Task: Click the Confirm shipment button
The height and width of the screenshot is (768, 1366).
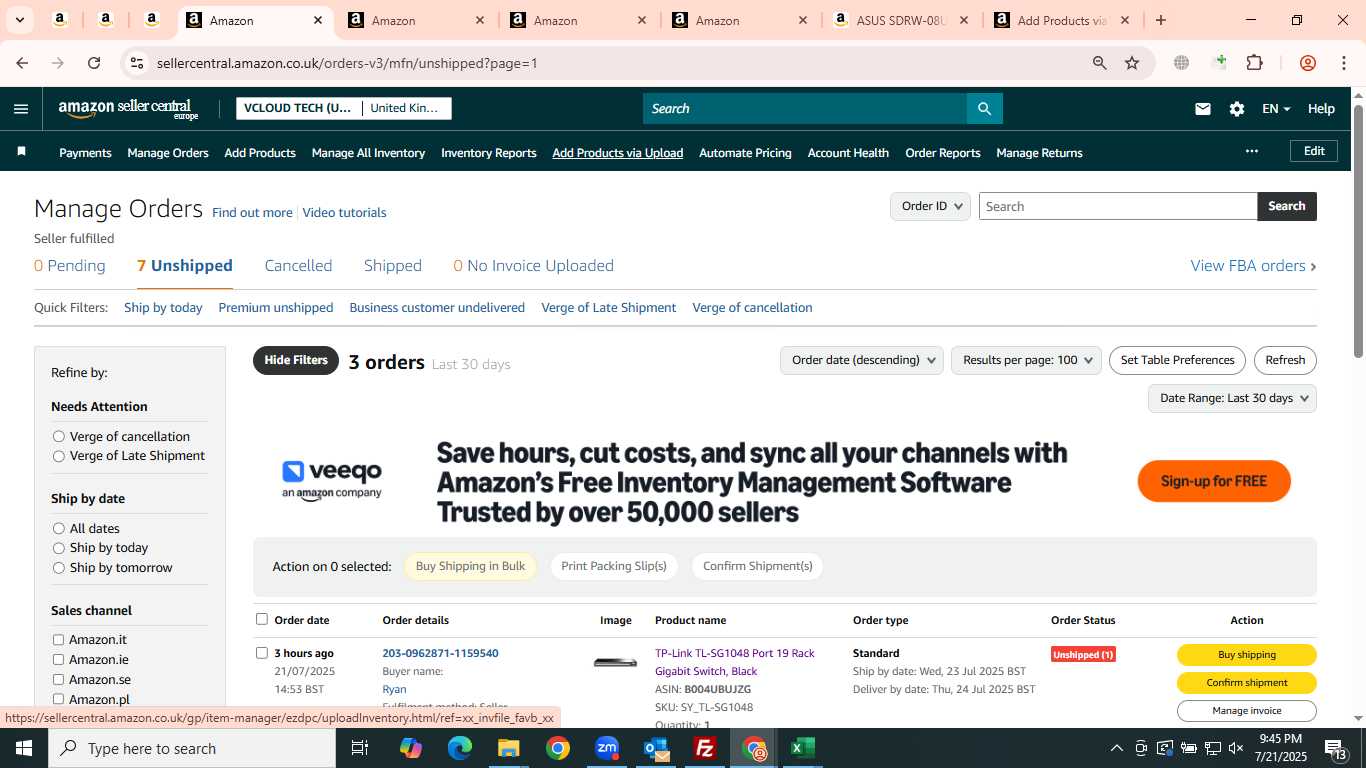Action: coord(1246,683)
